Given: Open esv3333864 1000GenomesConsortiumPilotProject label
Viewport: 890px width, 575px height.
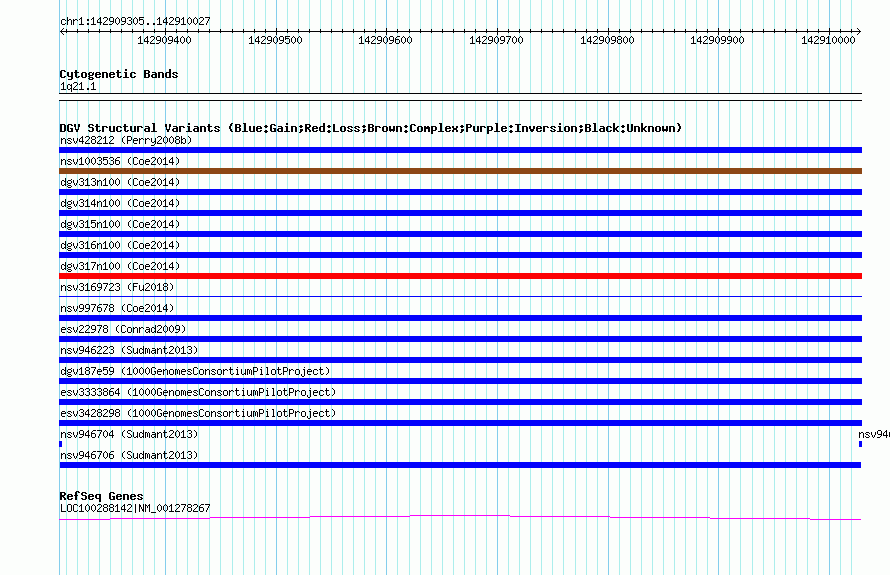Looking at the screenshot, I should point(198,392).
